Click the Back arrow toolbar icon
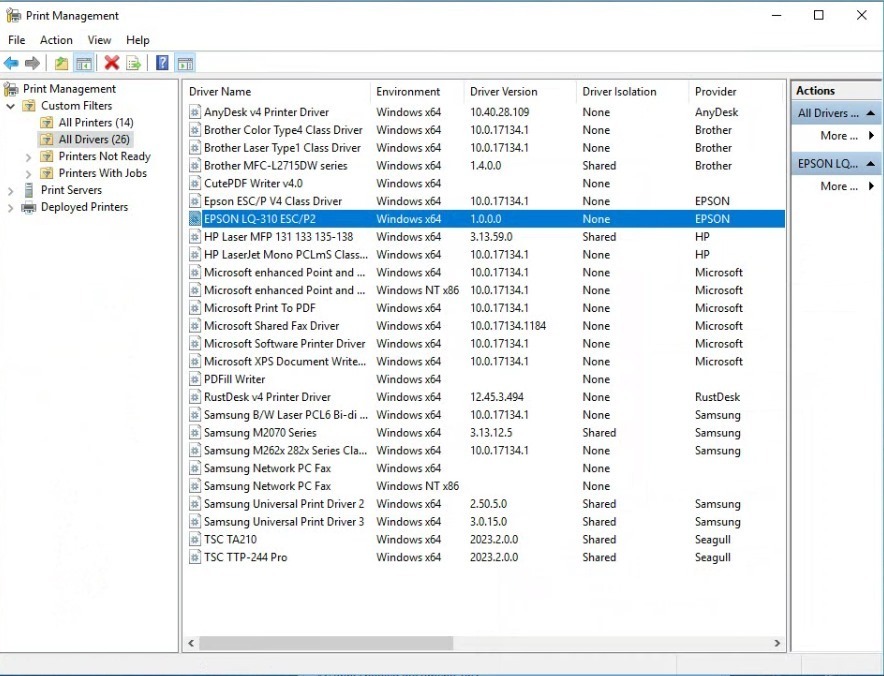 pos(11,63)
